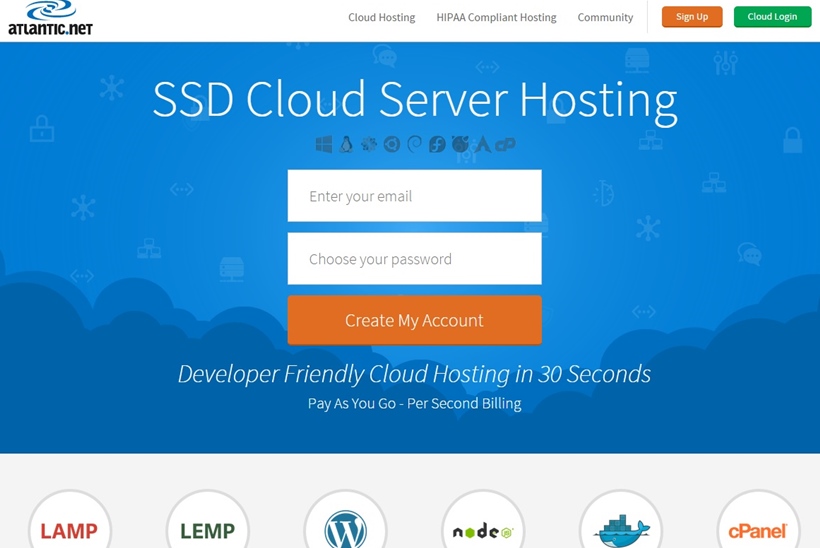Select the Ubuntu icon
The height and width of the screenshot is (548, 820).
pos(392,144)
